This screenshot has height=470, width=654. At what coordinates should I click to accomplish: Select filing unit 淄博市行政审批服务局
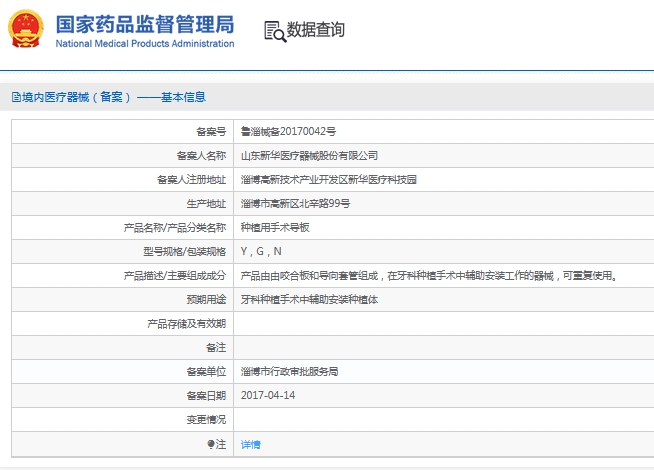pos(289,371)
